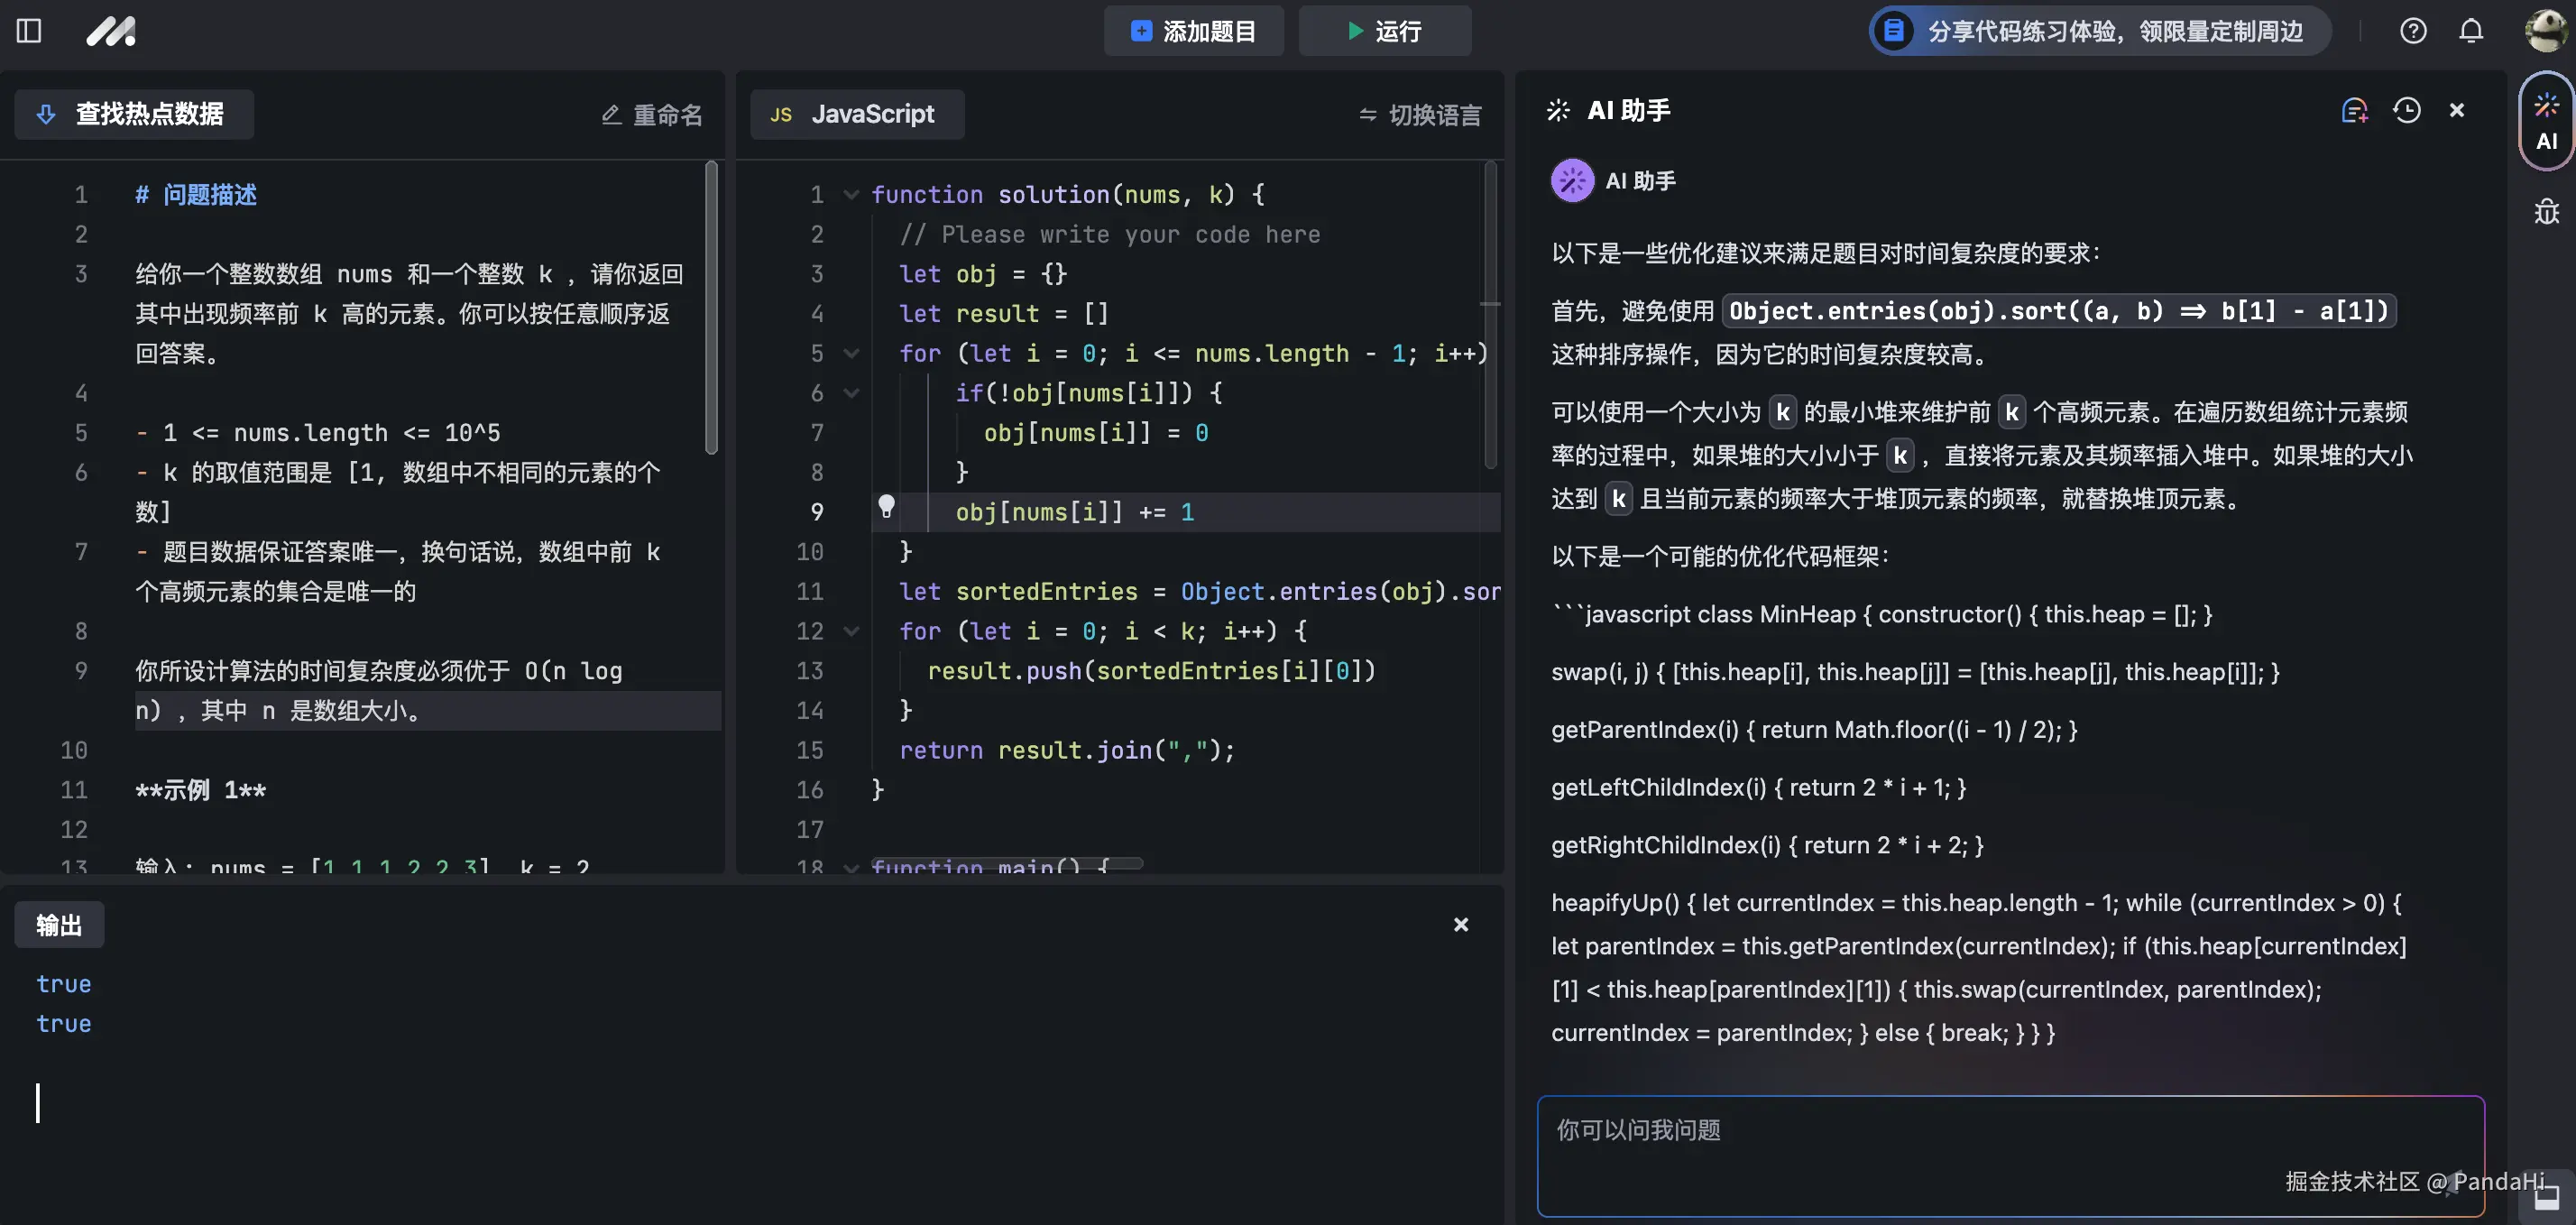Screen dimensions: 2576x1225
Task: Toggle the AI assistant sidebar pill
Action: 2546,120
